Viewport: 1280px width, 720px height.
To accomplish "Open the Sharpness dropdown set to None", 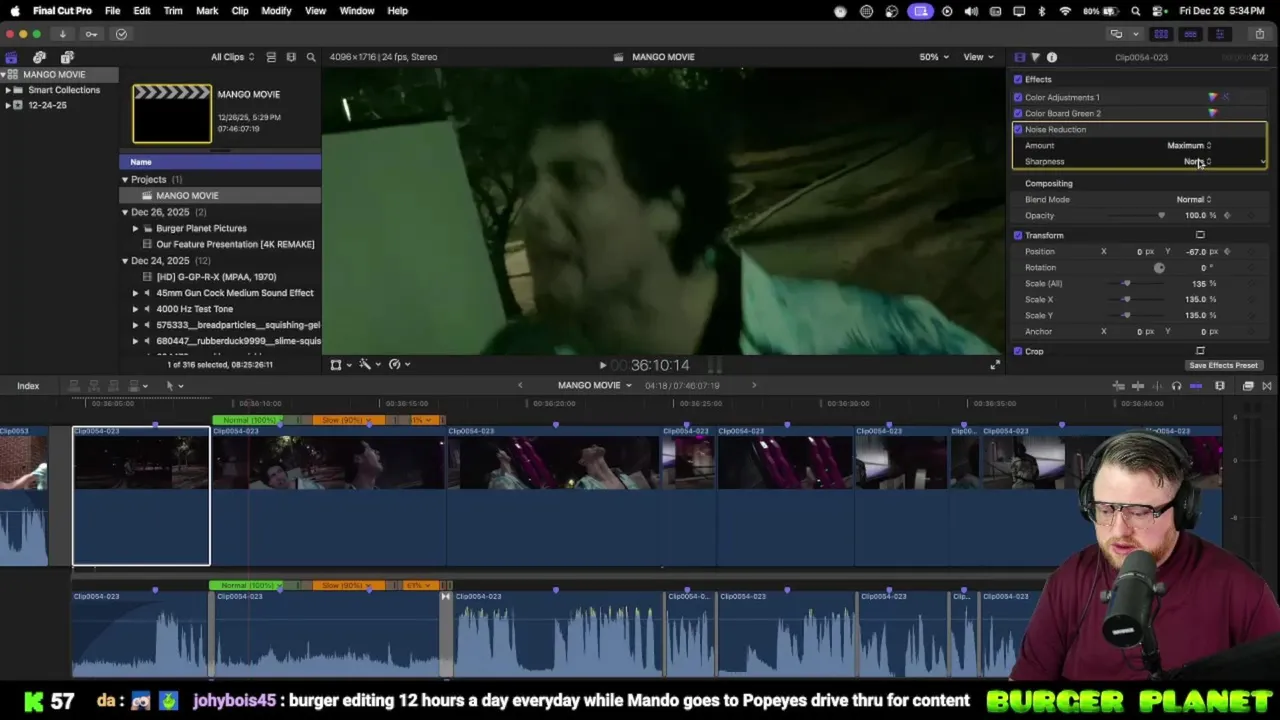I will coord(1197,161).
